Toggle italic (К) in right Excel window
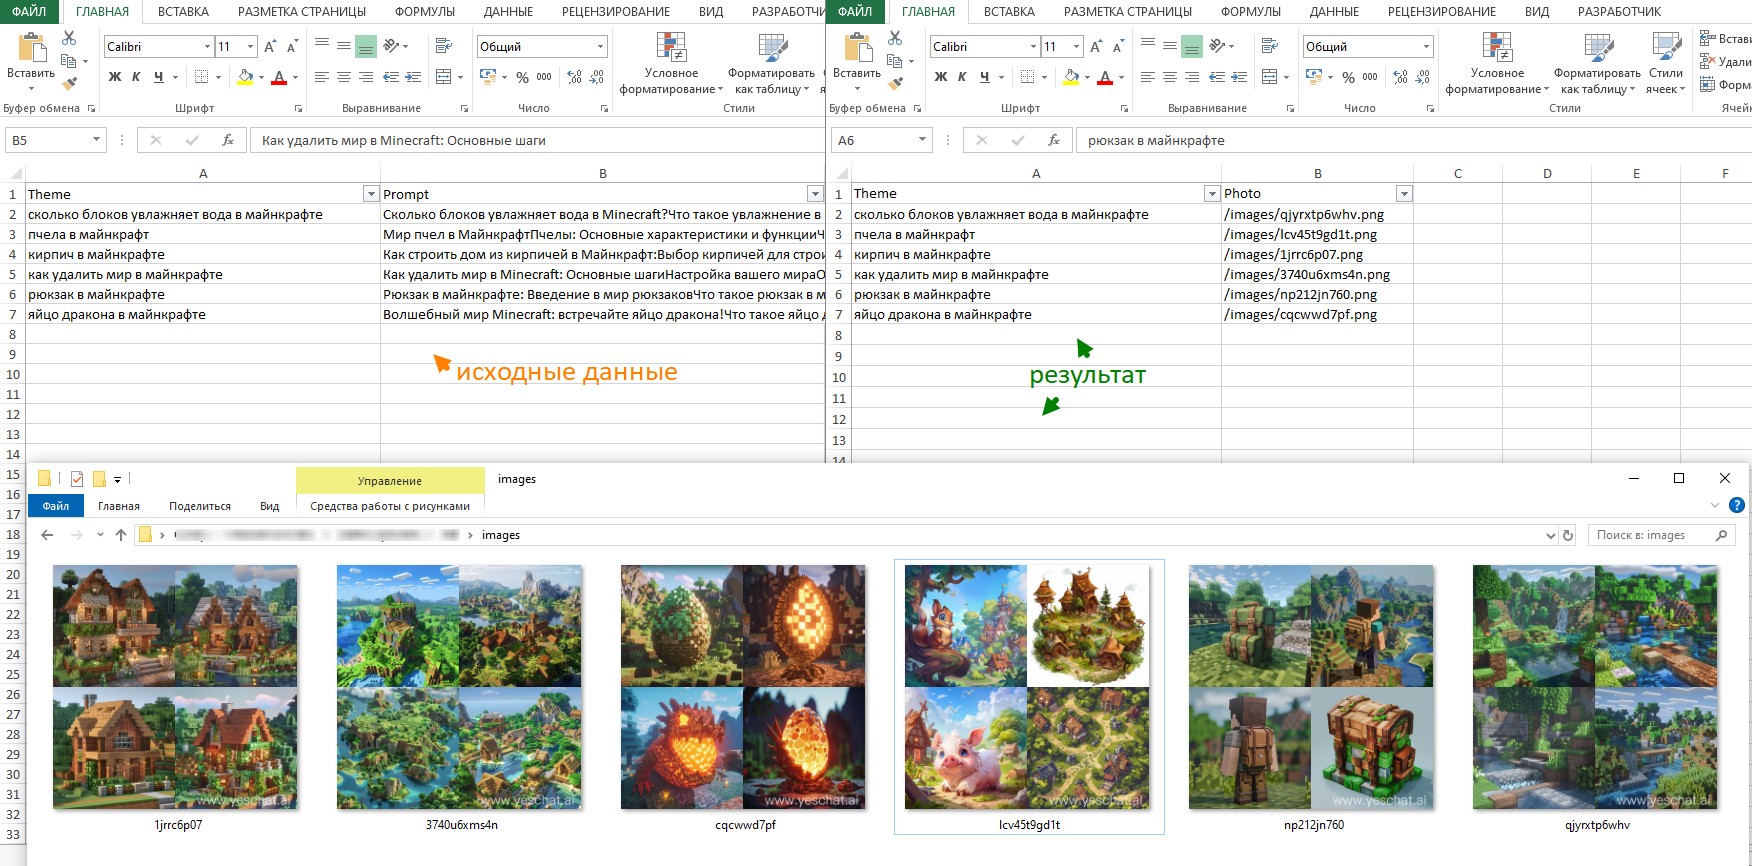Viewport: 1752px width, 866px height. 962,77
